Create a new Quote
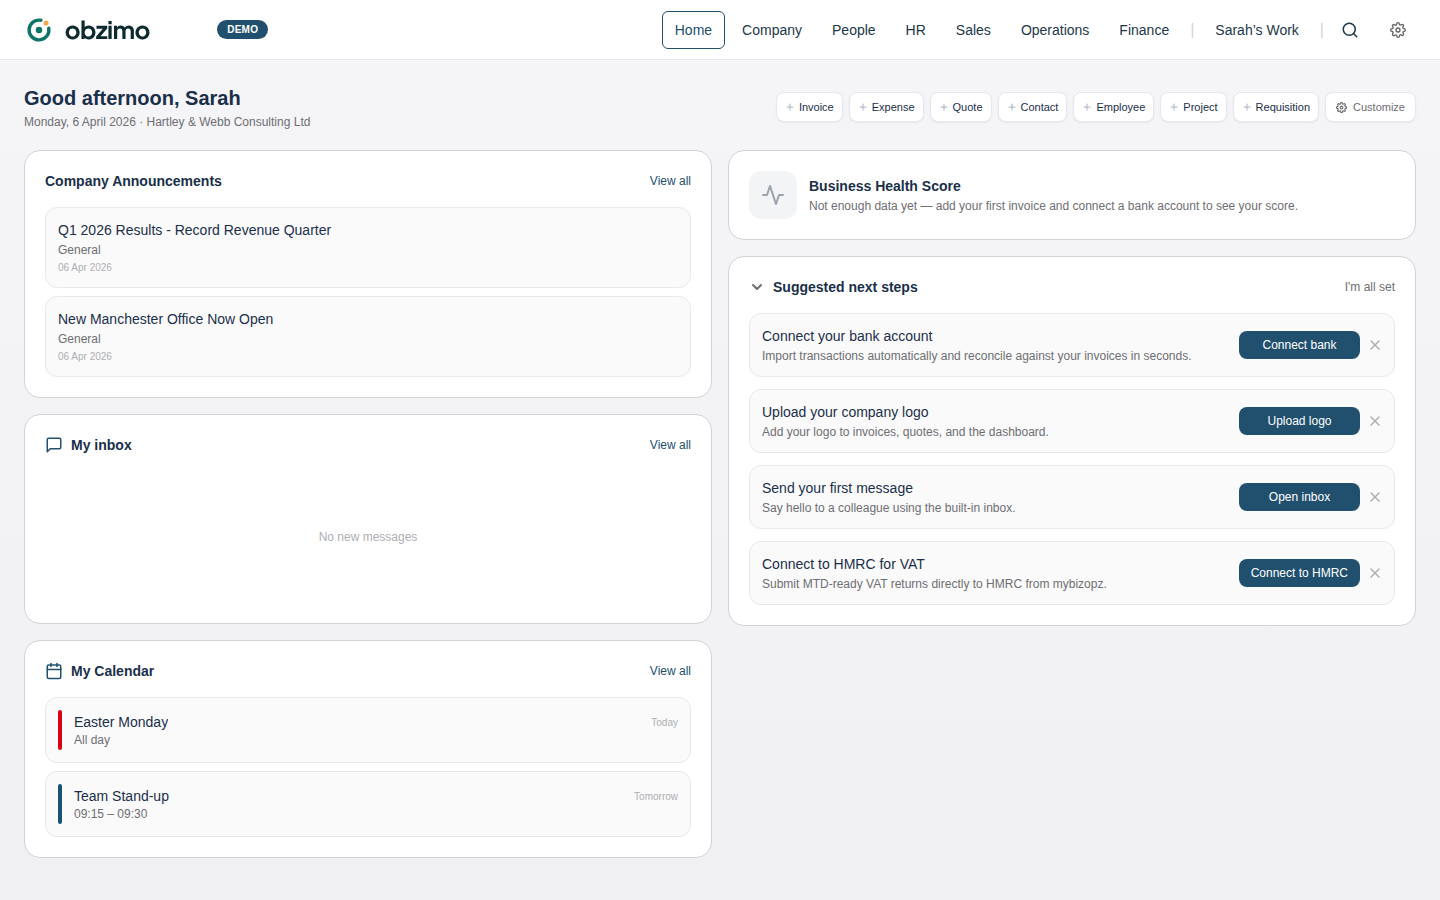 point(961,107)
